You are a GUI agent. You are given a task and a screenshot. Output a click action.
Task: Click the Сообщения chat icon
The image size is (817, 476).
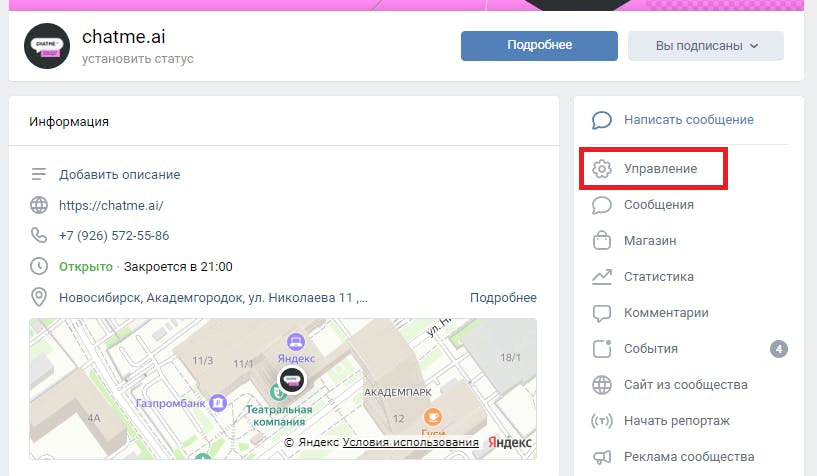[601, 205]
